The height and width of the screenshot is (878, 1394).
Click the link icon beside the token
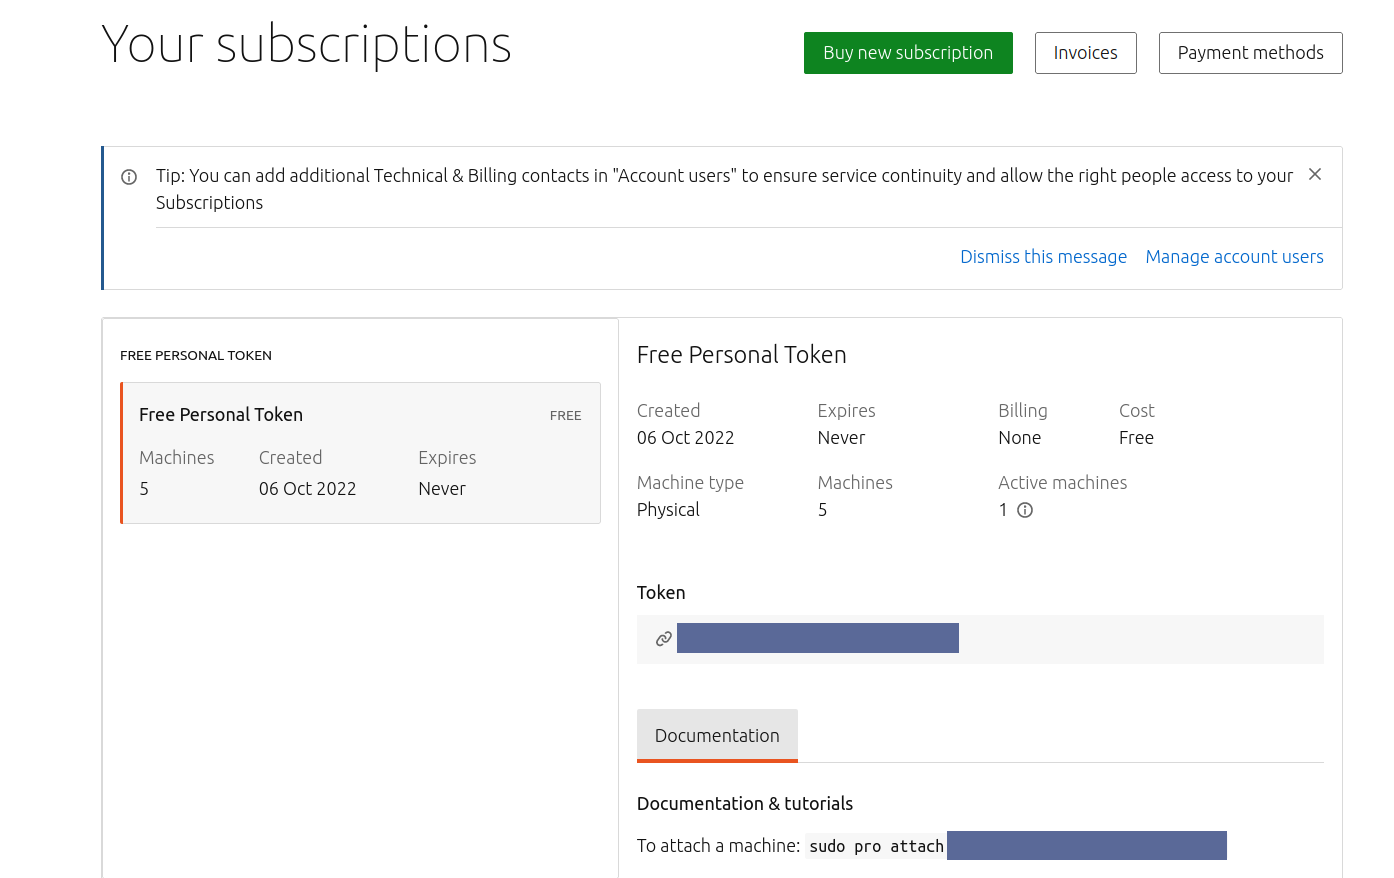click(x=663, y=639)
